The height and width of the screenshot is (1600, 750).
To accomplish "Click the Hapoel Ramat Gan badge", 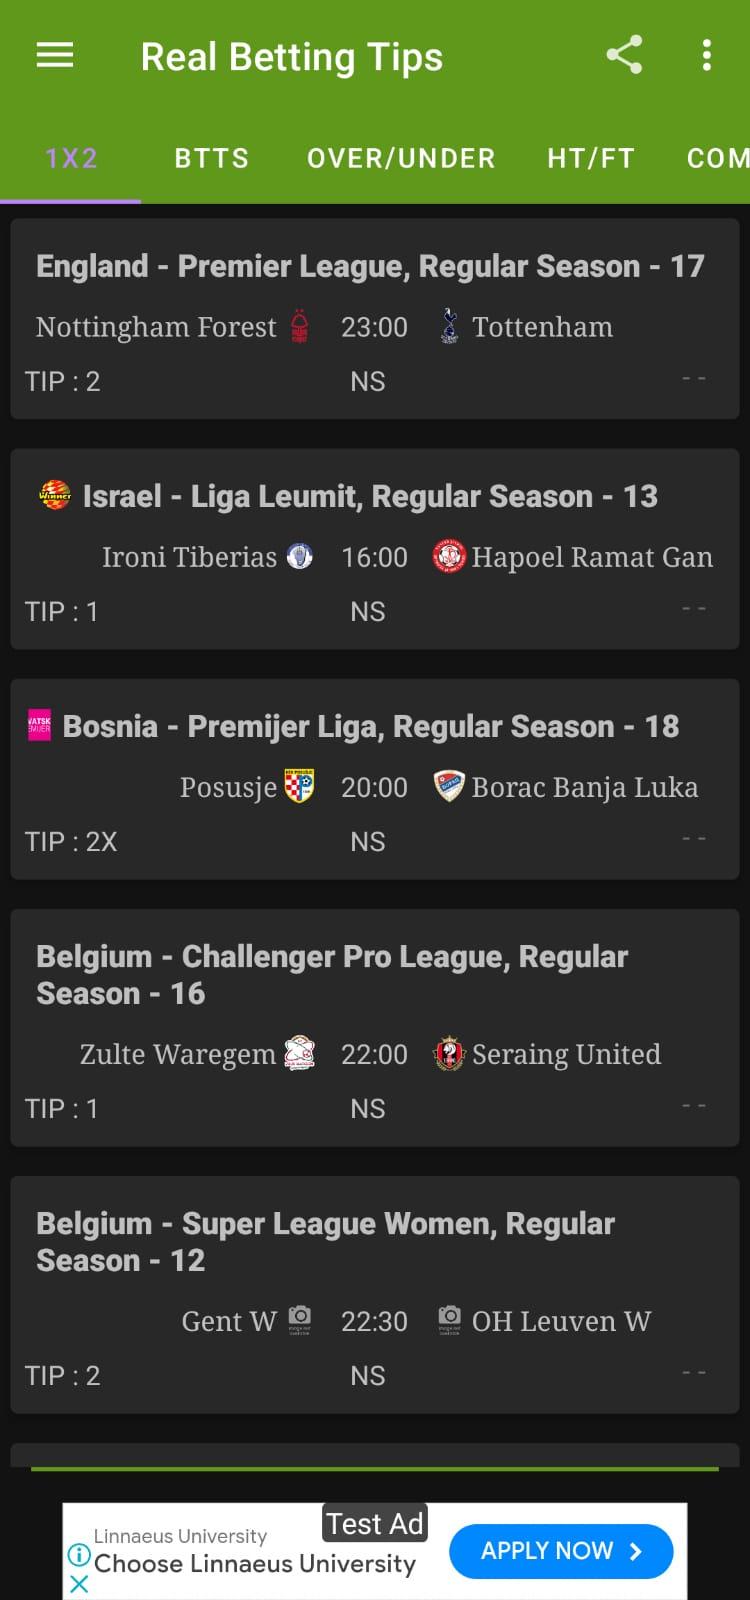I will tap(450, 557).
